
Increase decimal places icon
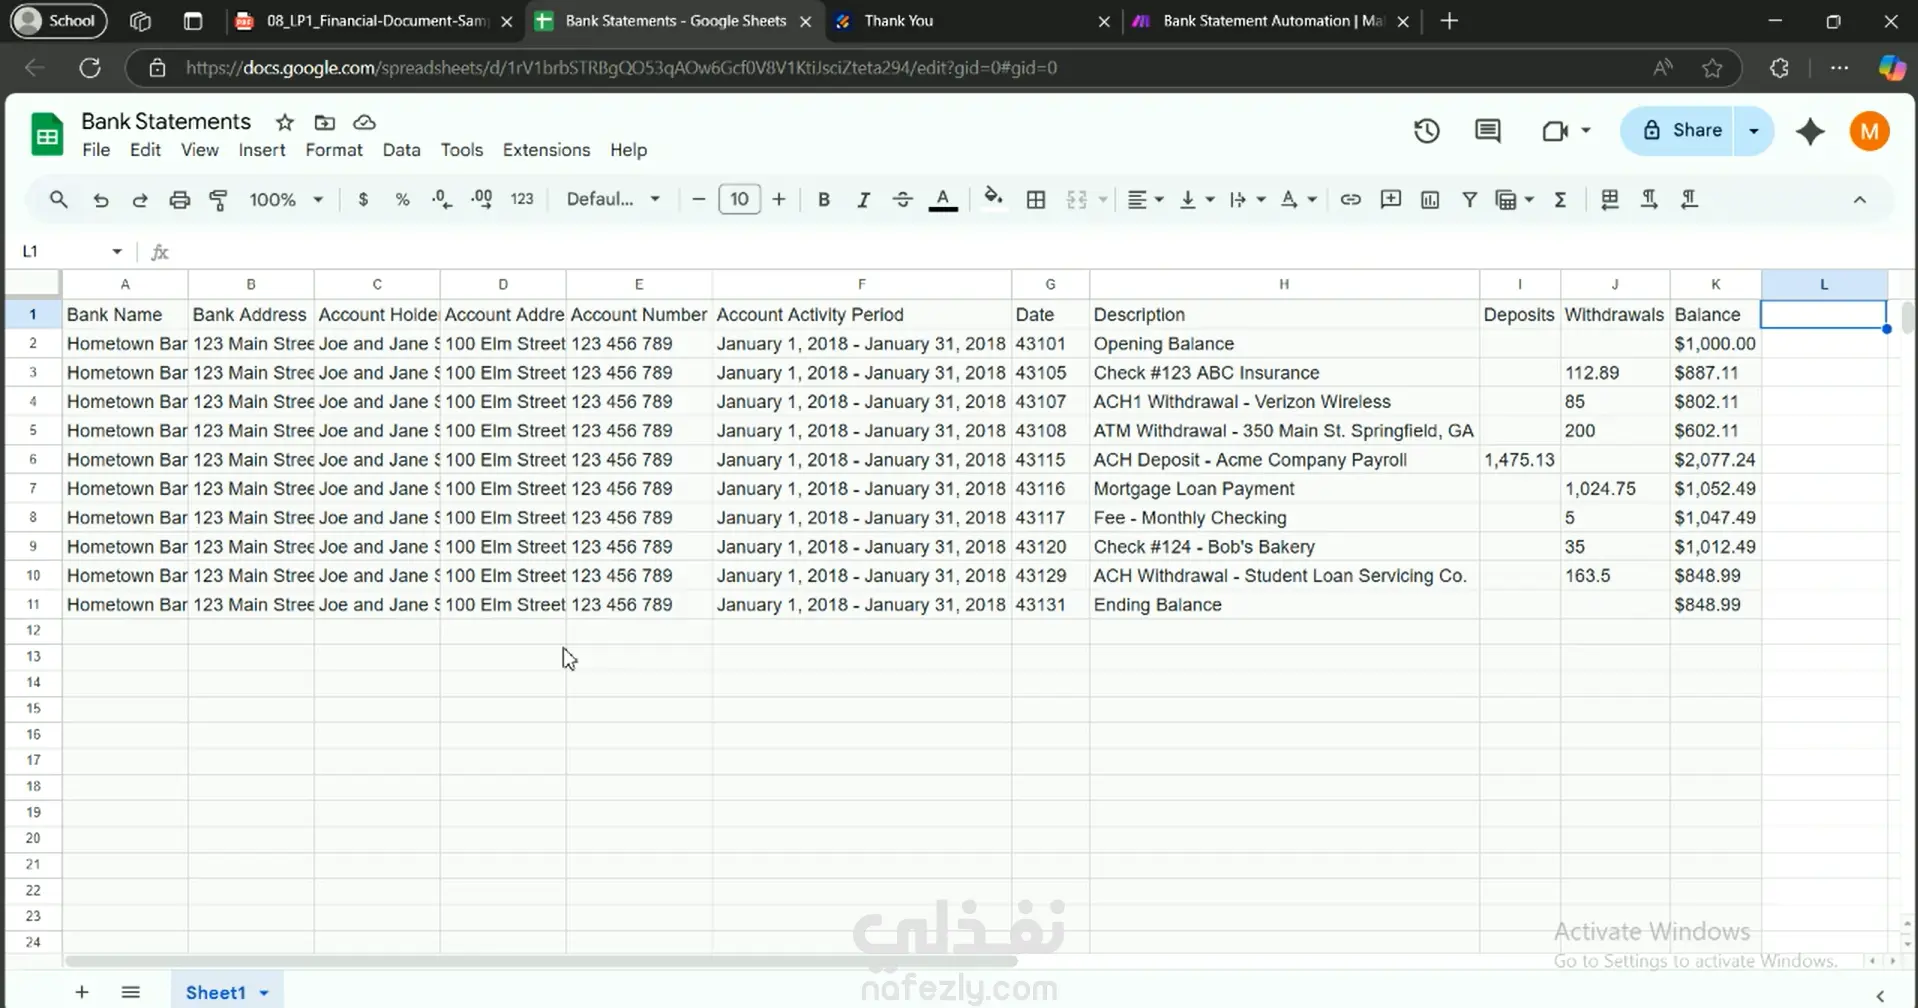coord(481,200)
